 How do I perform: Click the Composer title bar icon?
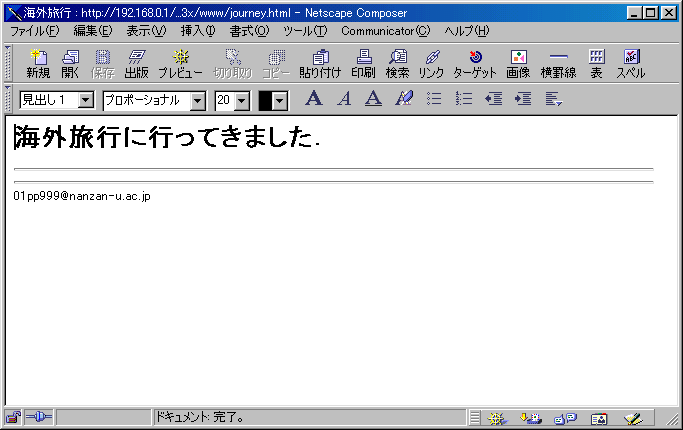point(14,13)
